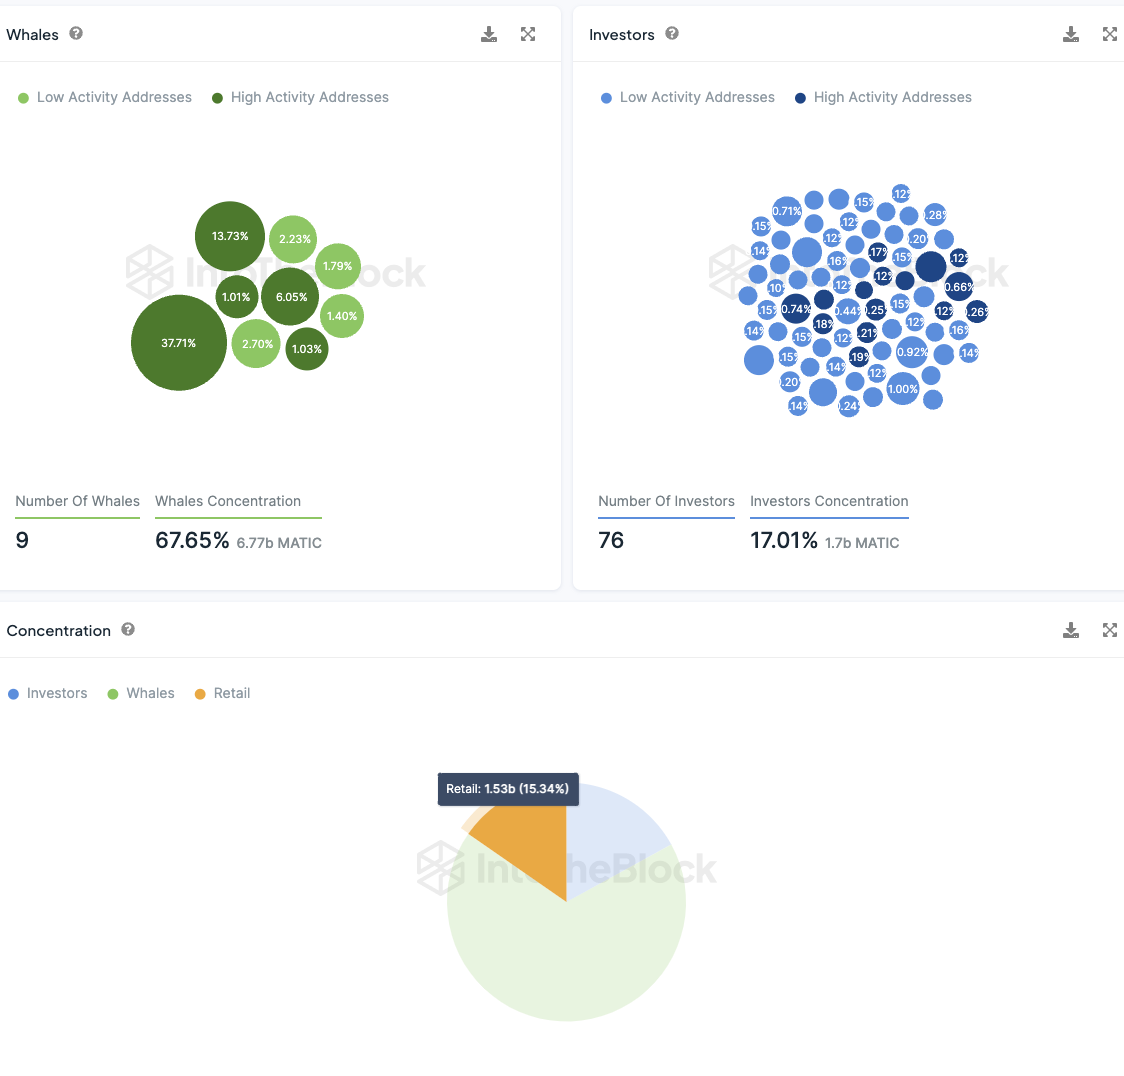The image size is (1124, 1076).
Task: Toggle High Activity Addresses in Investors legend
Action: 883,97
